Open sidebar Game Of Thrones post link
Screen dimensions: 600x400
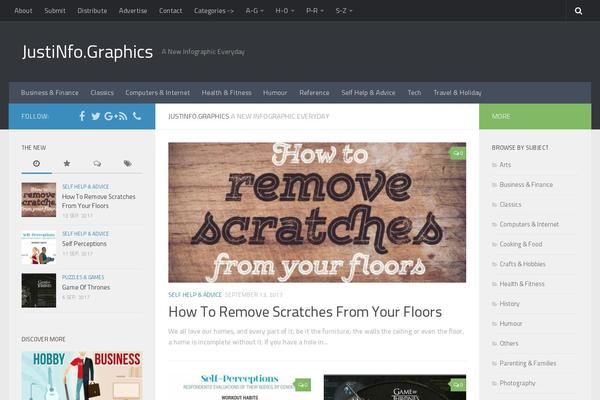point(86,287)
